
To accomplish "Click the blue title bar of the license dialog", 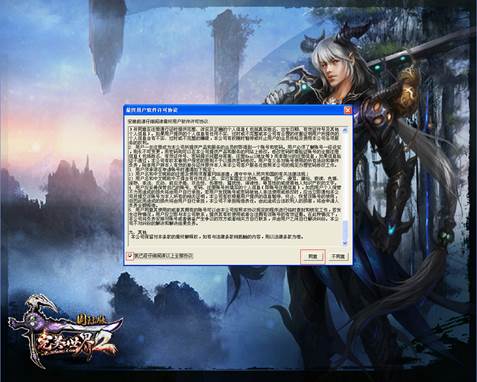I will tap(233, 110).
